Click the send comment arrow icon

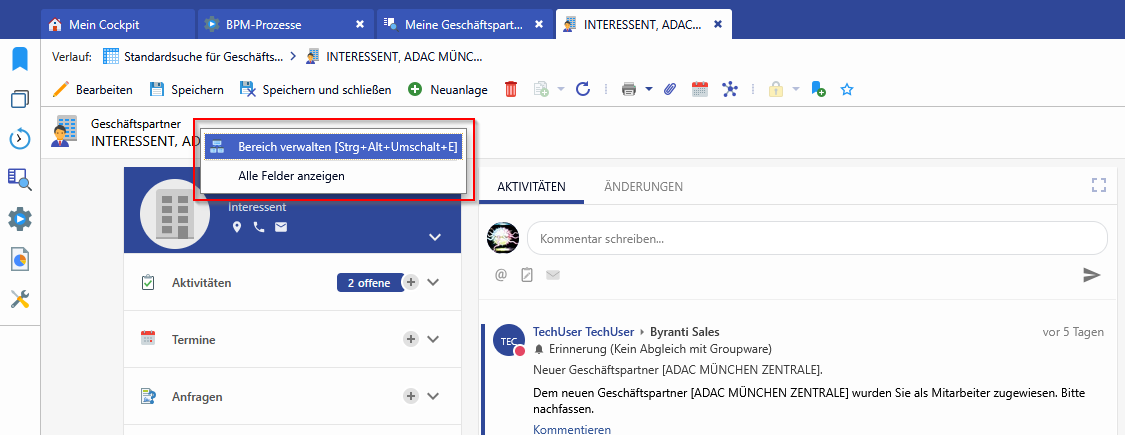pyautogui.click(x=1092, y=275)
